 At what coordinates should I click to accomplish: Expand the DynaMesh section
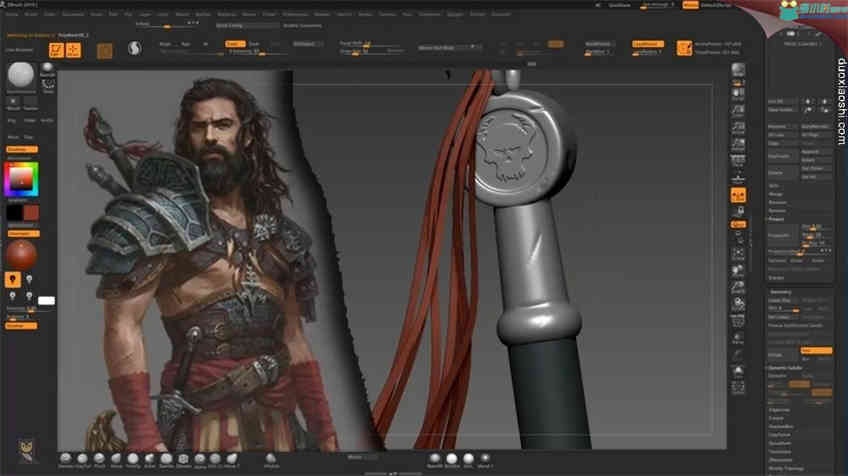780,444
